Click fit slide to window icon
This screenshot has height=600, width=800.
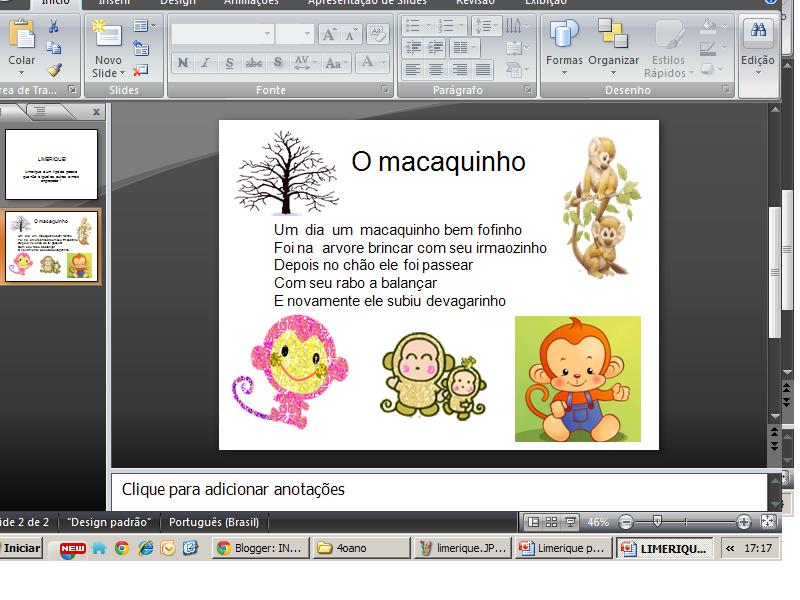point(767,521)
